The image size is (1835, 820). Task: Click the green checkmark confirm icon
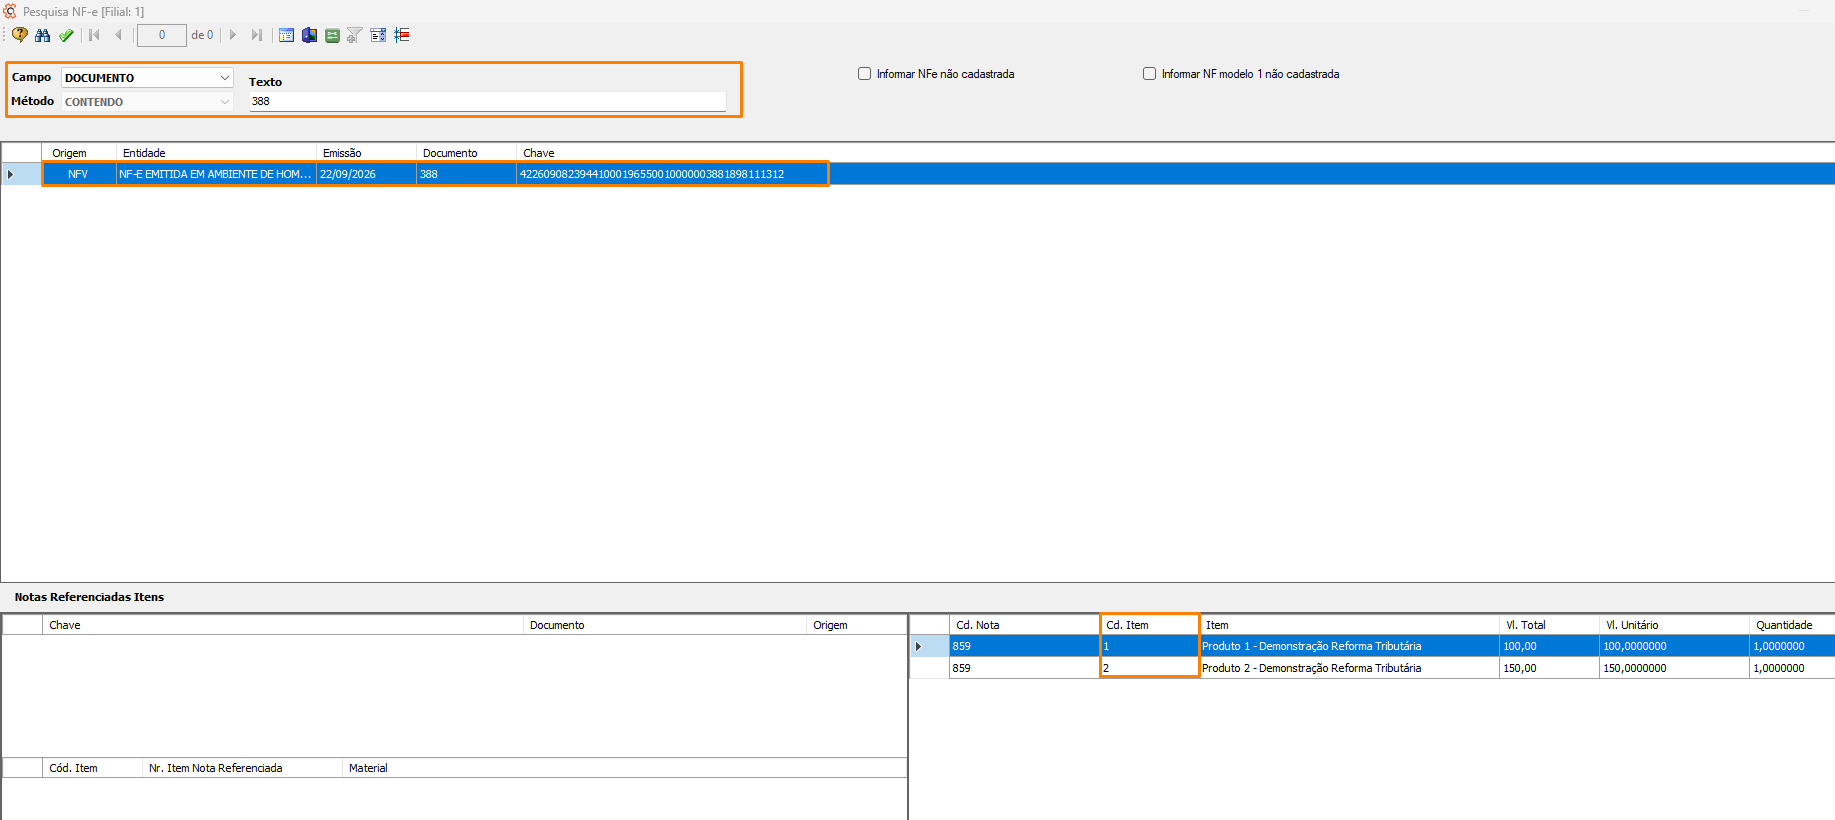66,35
